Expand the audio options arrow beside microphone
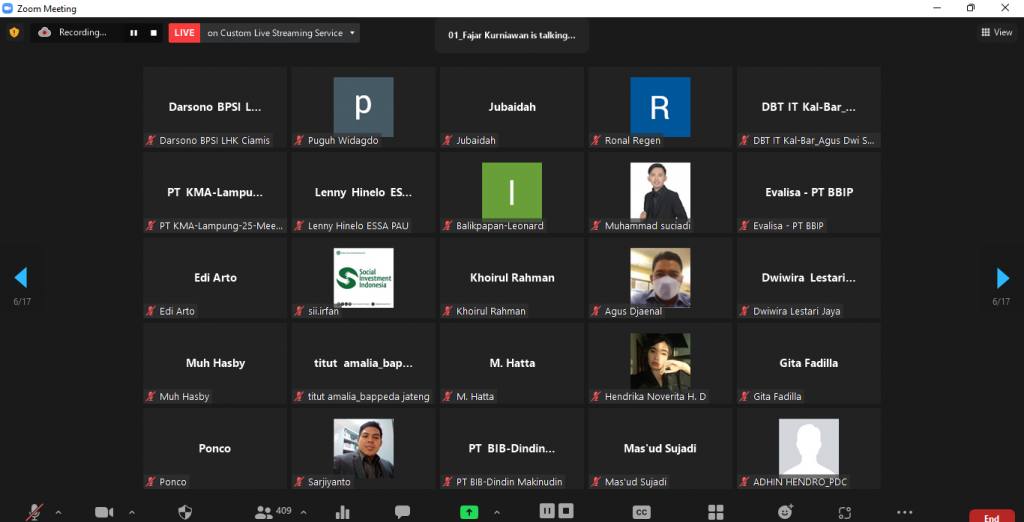 [58, 512]
